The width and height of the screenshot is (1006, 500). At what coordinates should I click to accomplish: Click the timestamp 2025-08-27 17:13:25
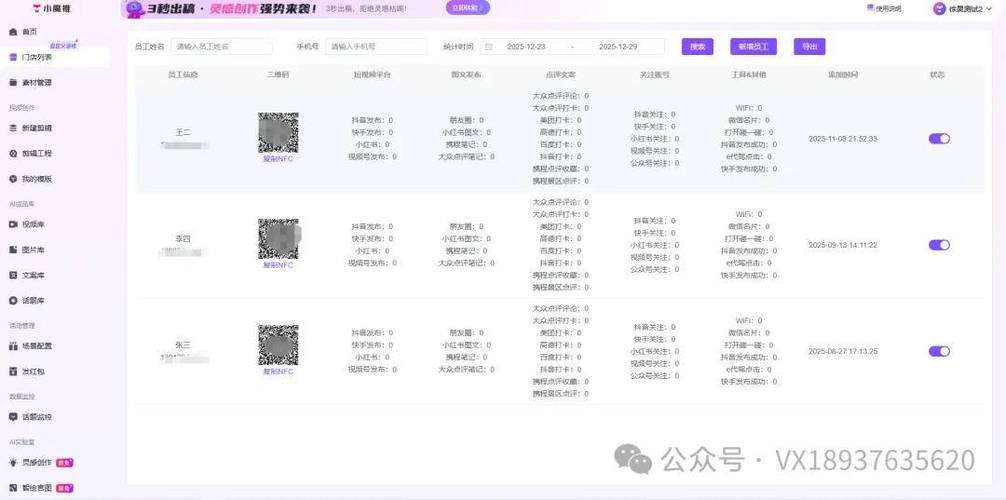point(842,352)
